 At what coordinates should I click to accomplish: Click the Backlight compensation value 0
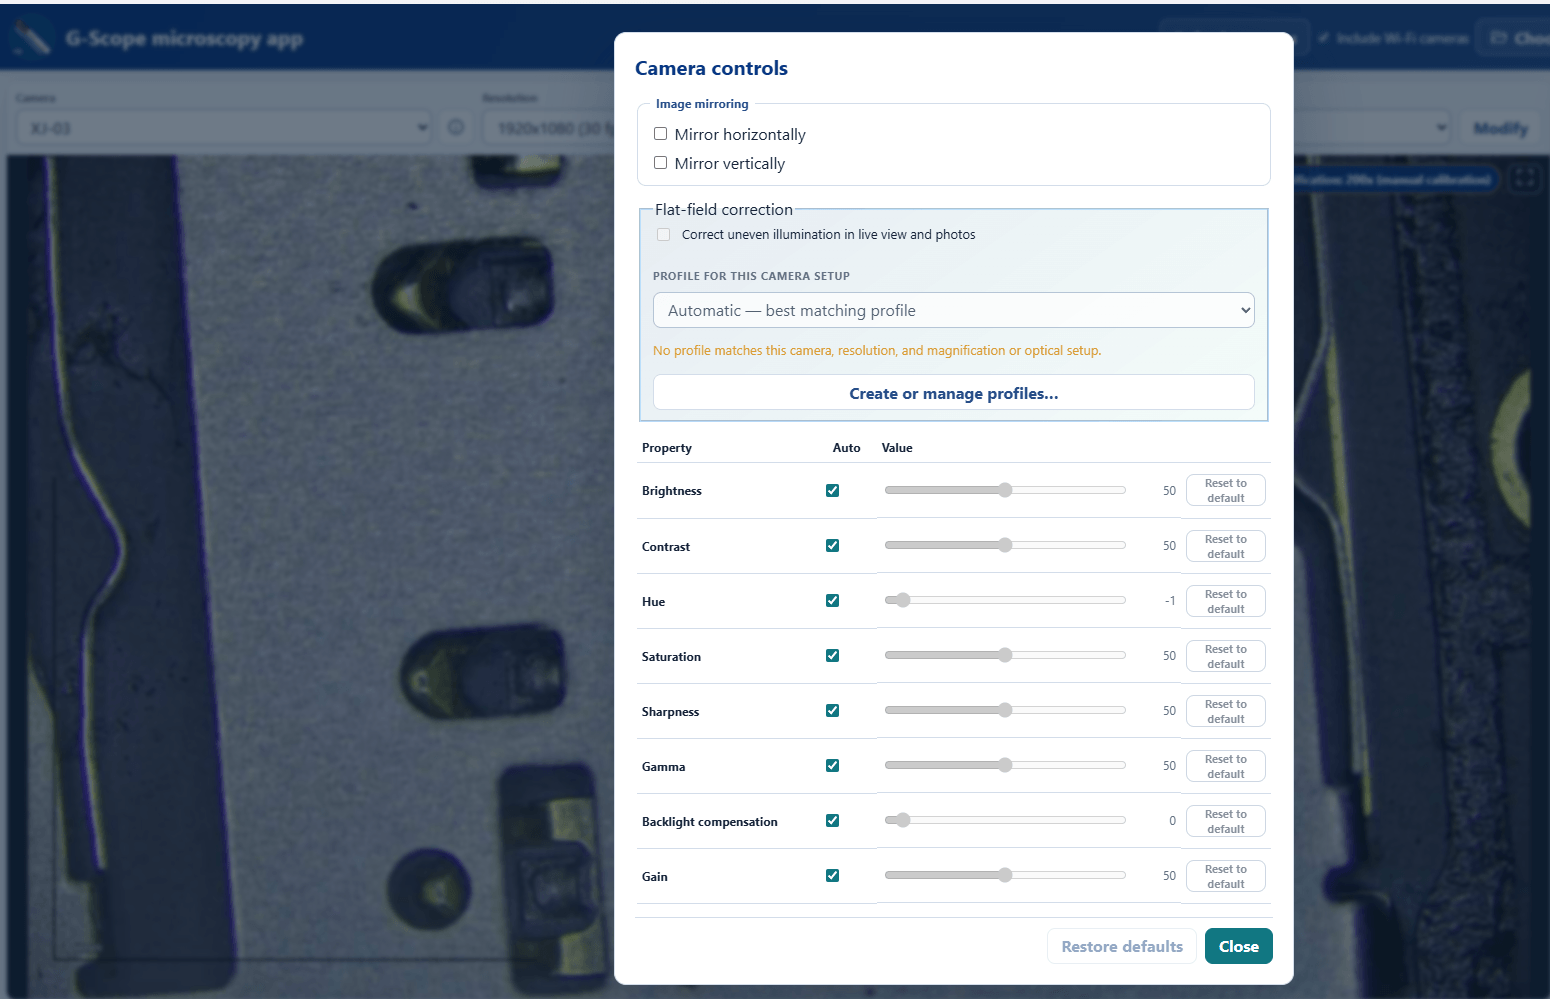(x=1172, y=821)
